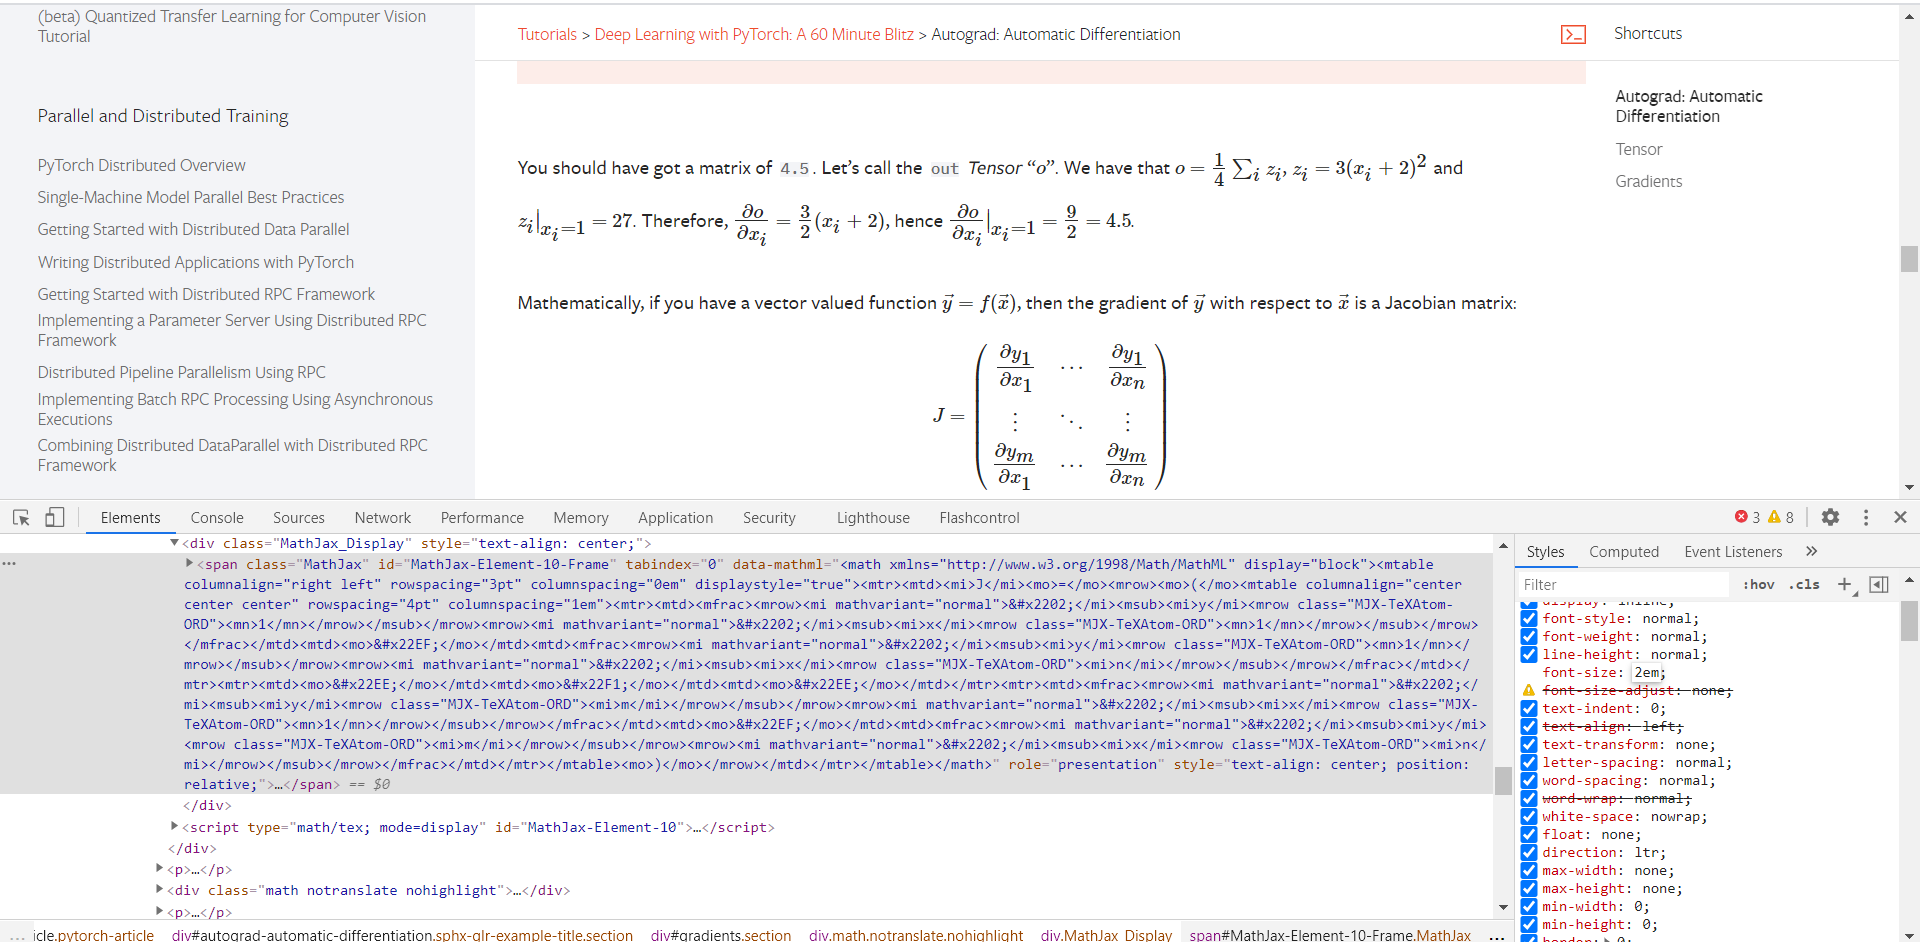Click the three-dot gutter icon beside selected span

9,564
